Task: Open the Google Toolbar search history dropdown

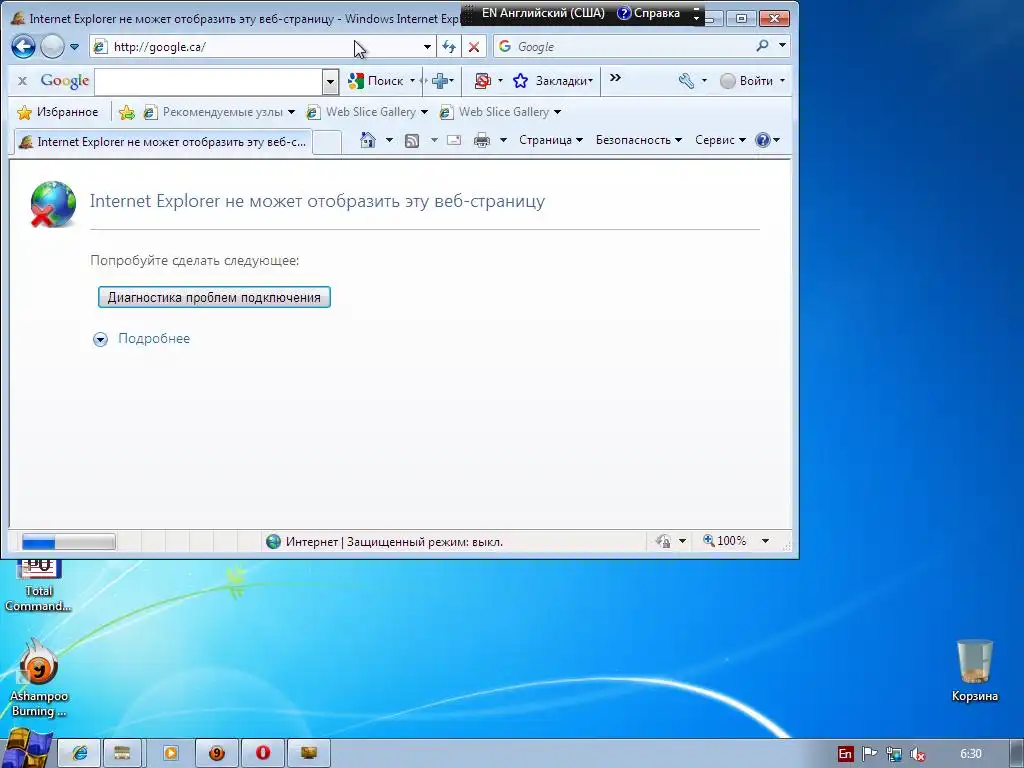Action: [x=330, y=82]
